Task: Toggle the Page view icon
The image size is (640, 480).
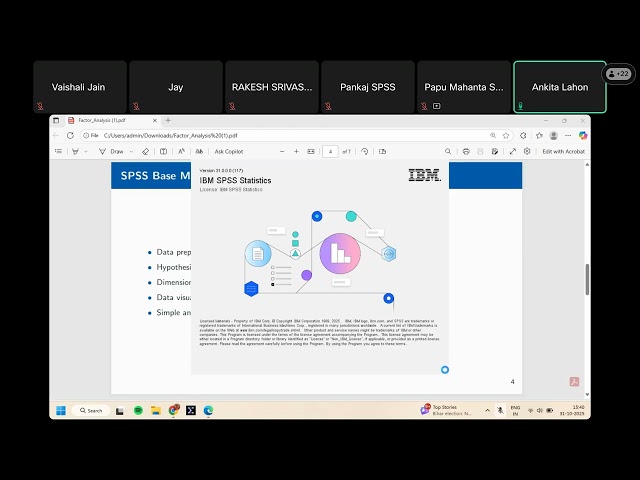Action: pos(382,151)
